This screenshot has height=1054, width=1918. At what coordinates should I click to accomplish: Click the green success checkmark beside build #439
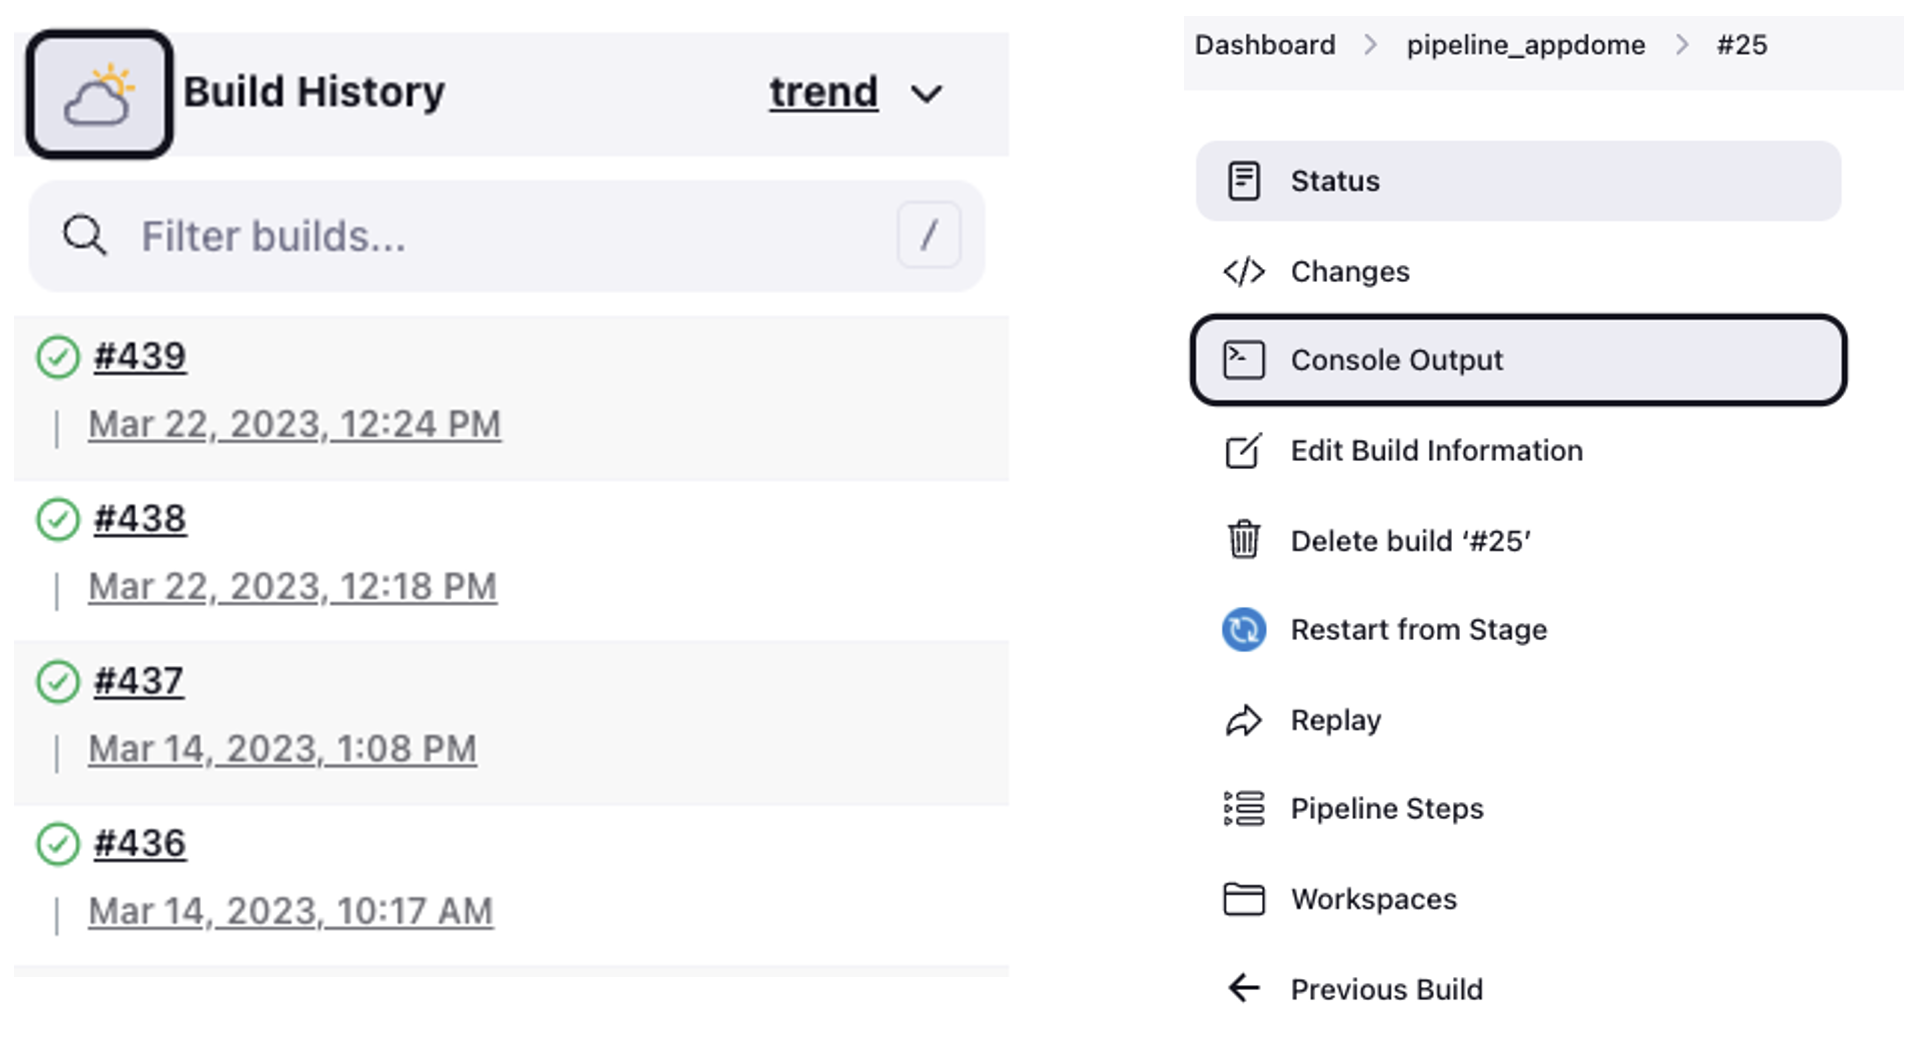pos(59,356)
